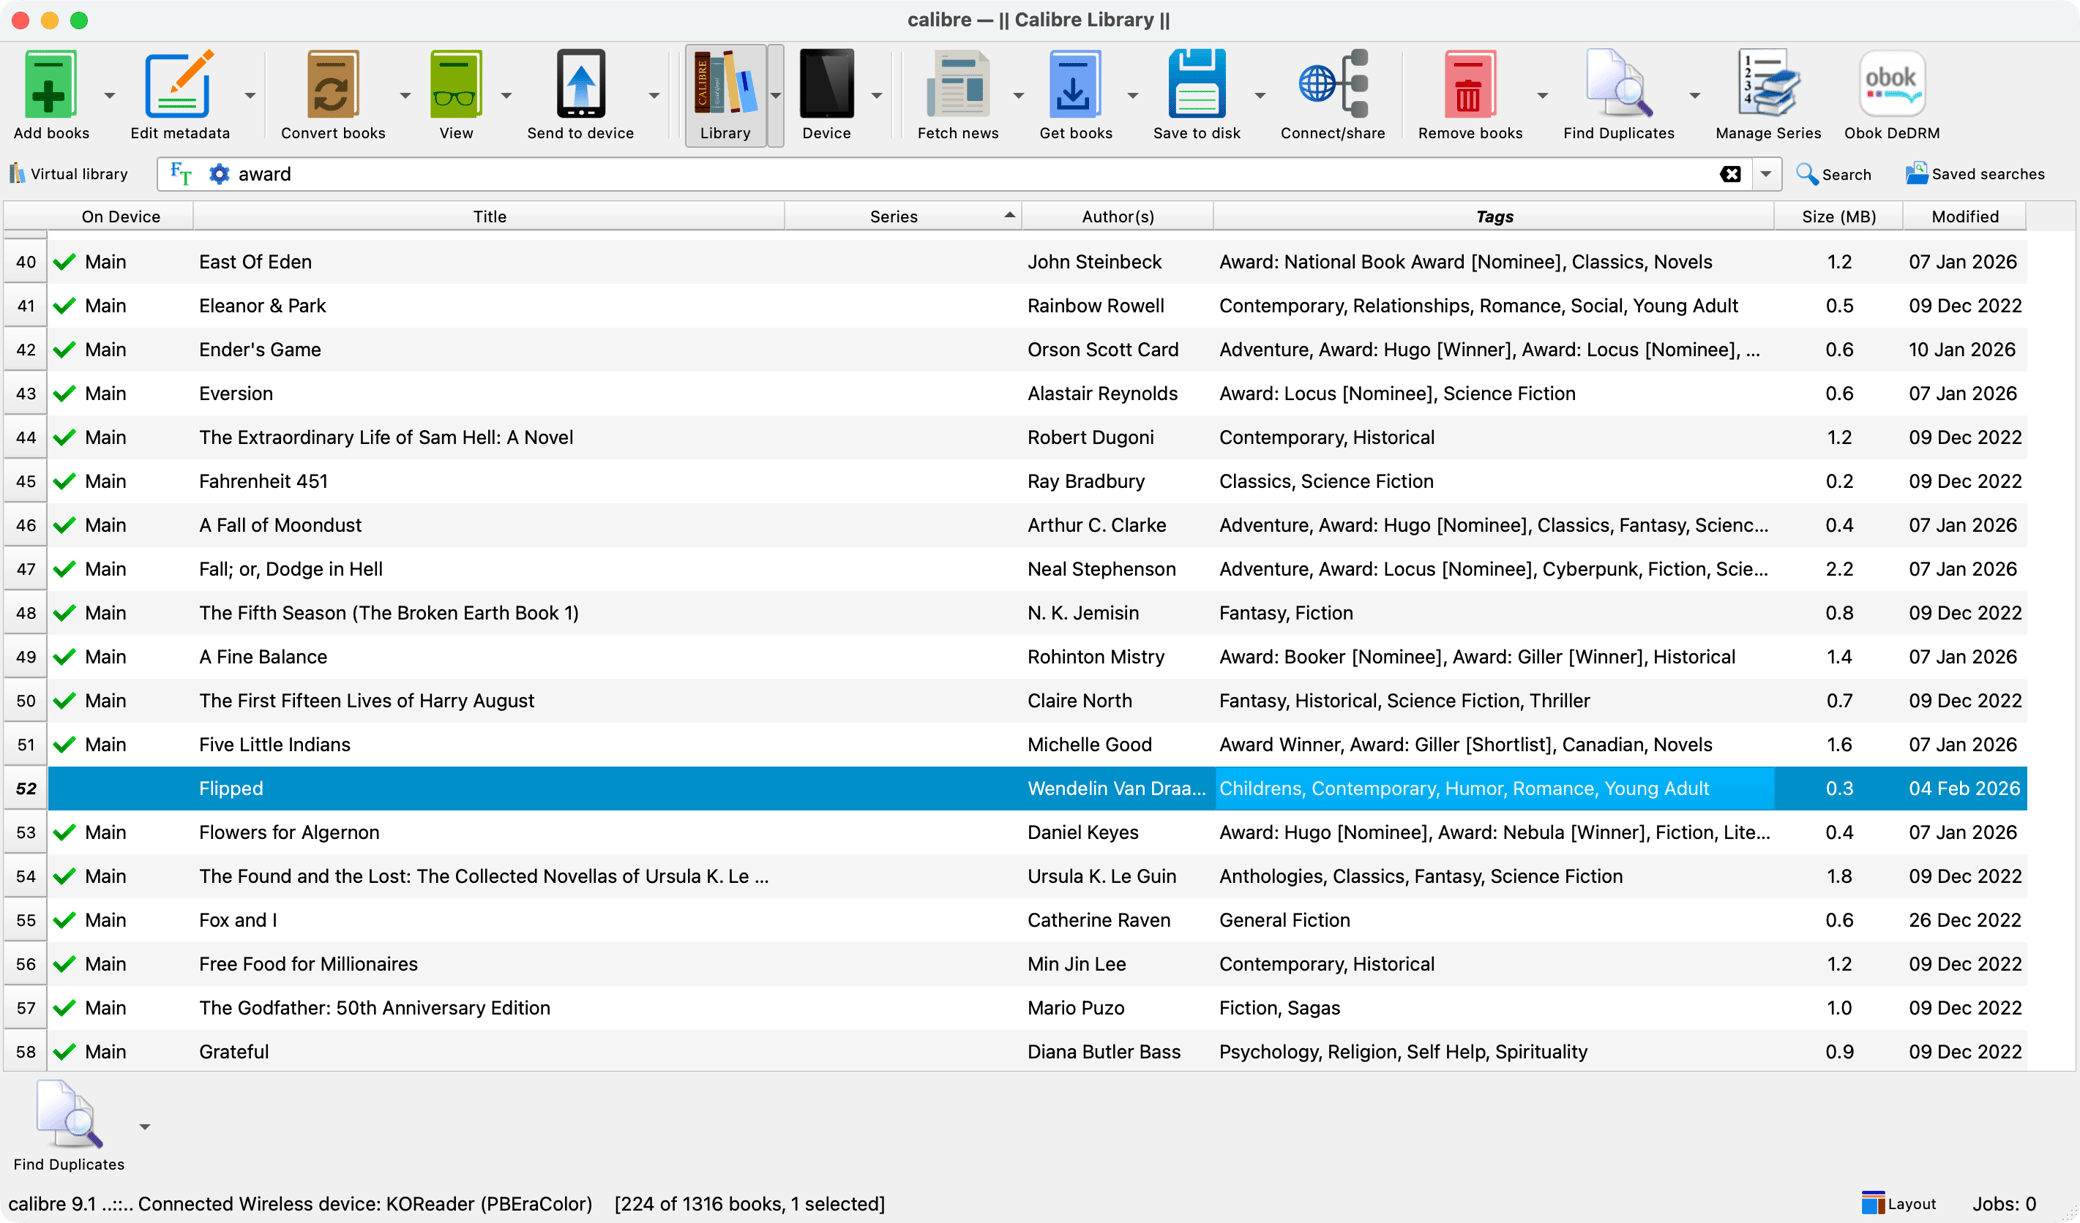
Task: Sort by the Tags column header
Action: pyautogui.click(x=1493, y=217)
